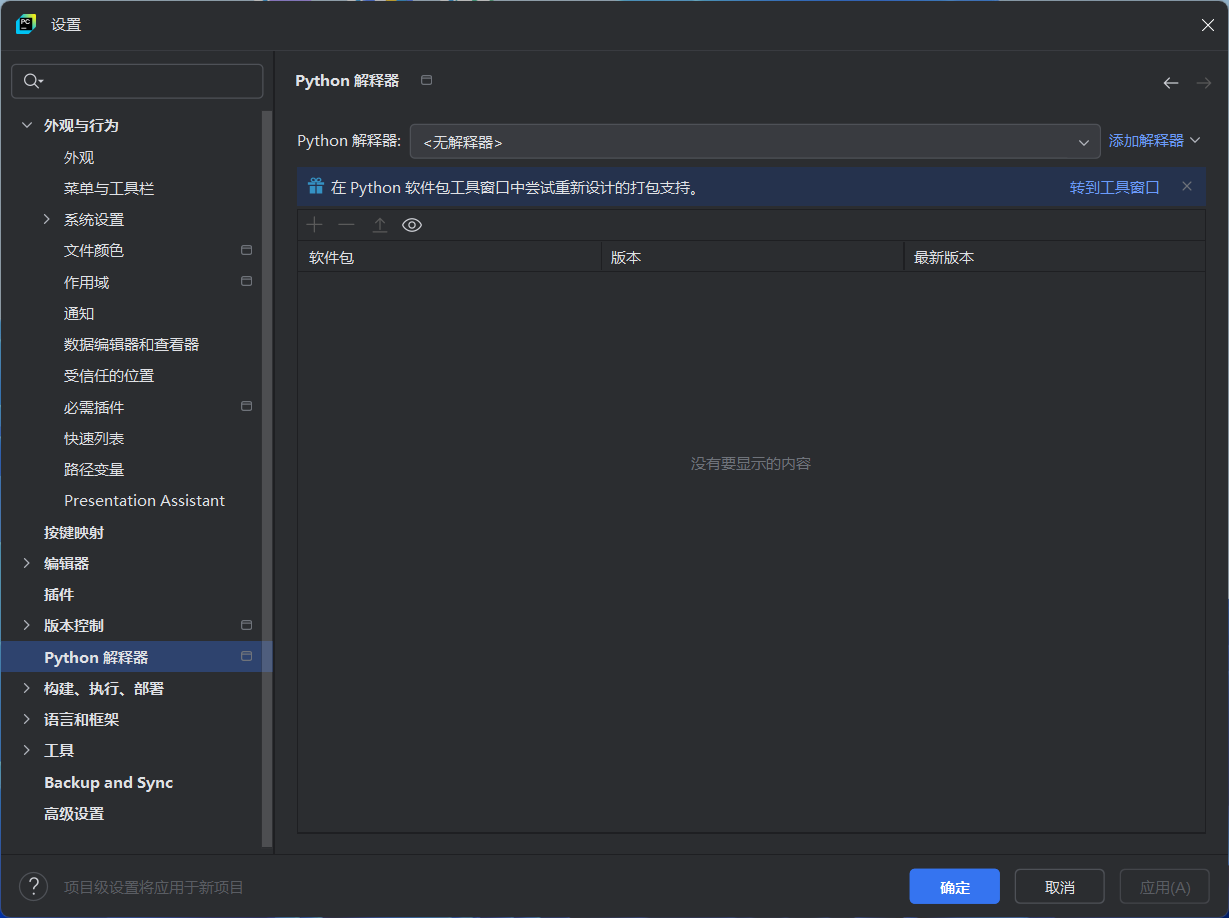1229x918 pixels.
Task: Click the 软件包 column header
Action: (x=449, y=257)
